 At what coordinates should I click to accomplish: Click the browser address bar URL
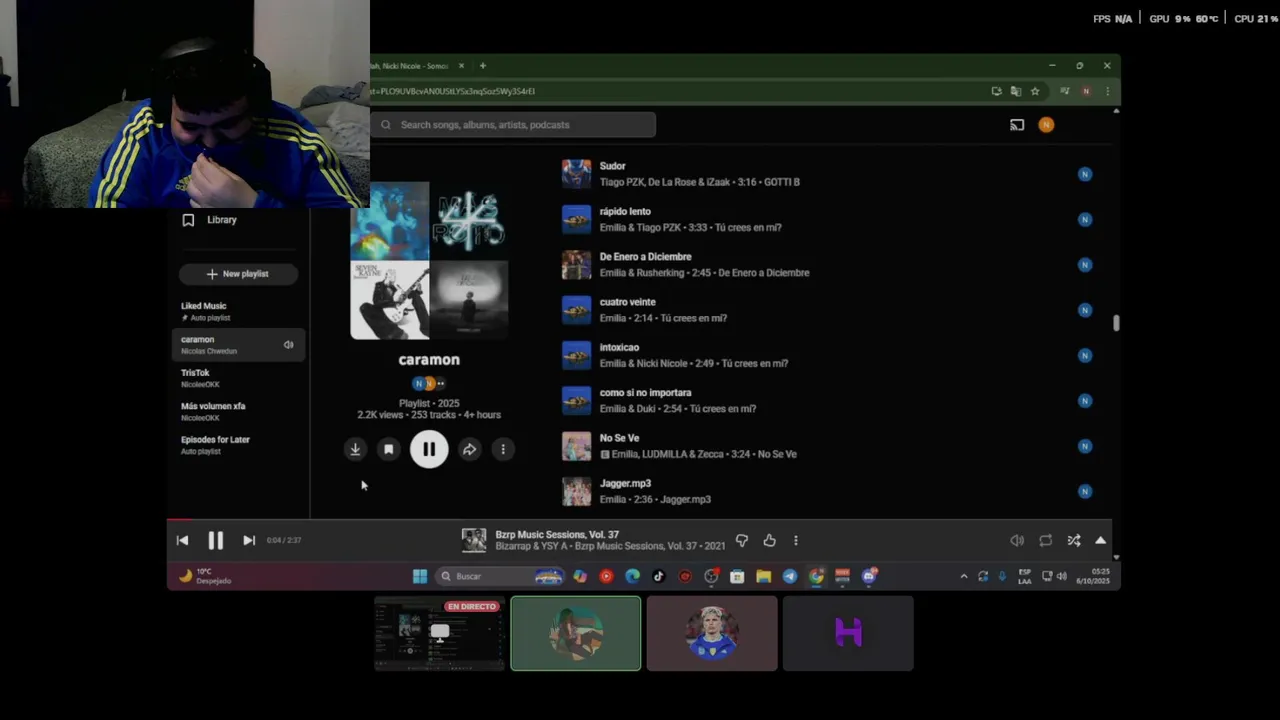(453, 91)
